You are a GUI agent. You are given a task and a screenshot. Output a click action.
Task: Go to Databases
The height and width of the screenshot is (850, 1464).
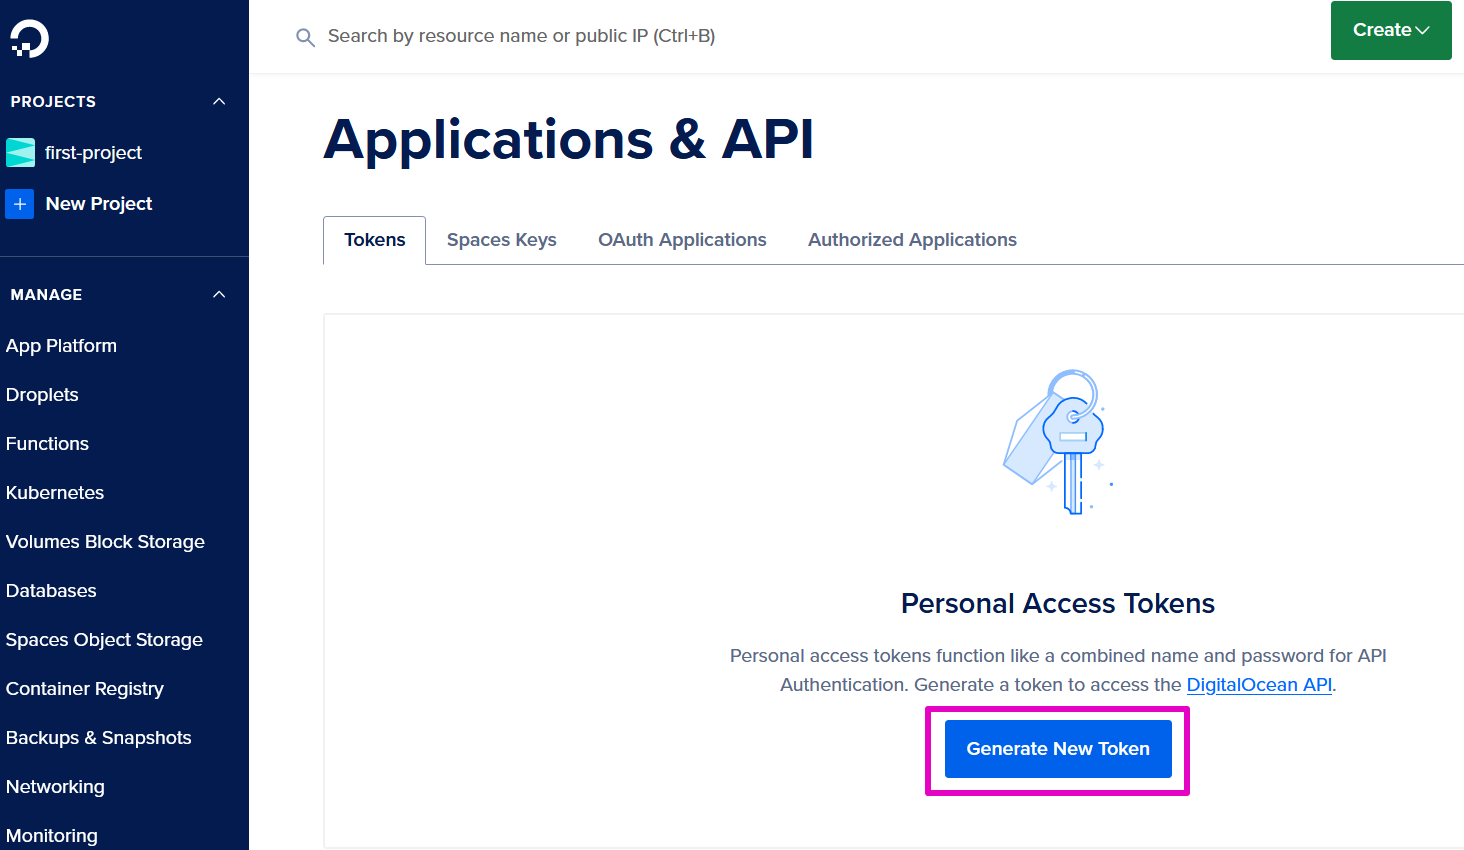[51, 591]
